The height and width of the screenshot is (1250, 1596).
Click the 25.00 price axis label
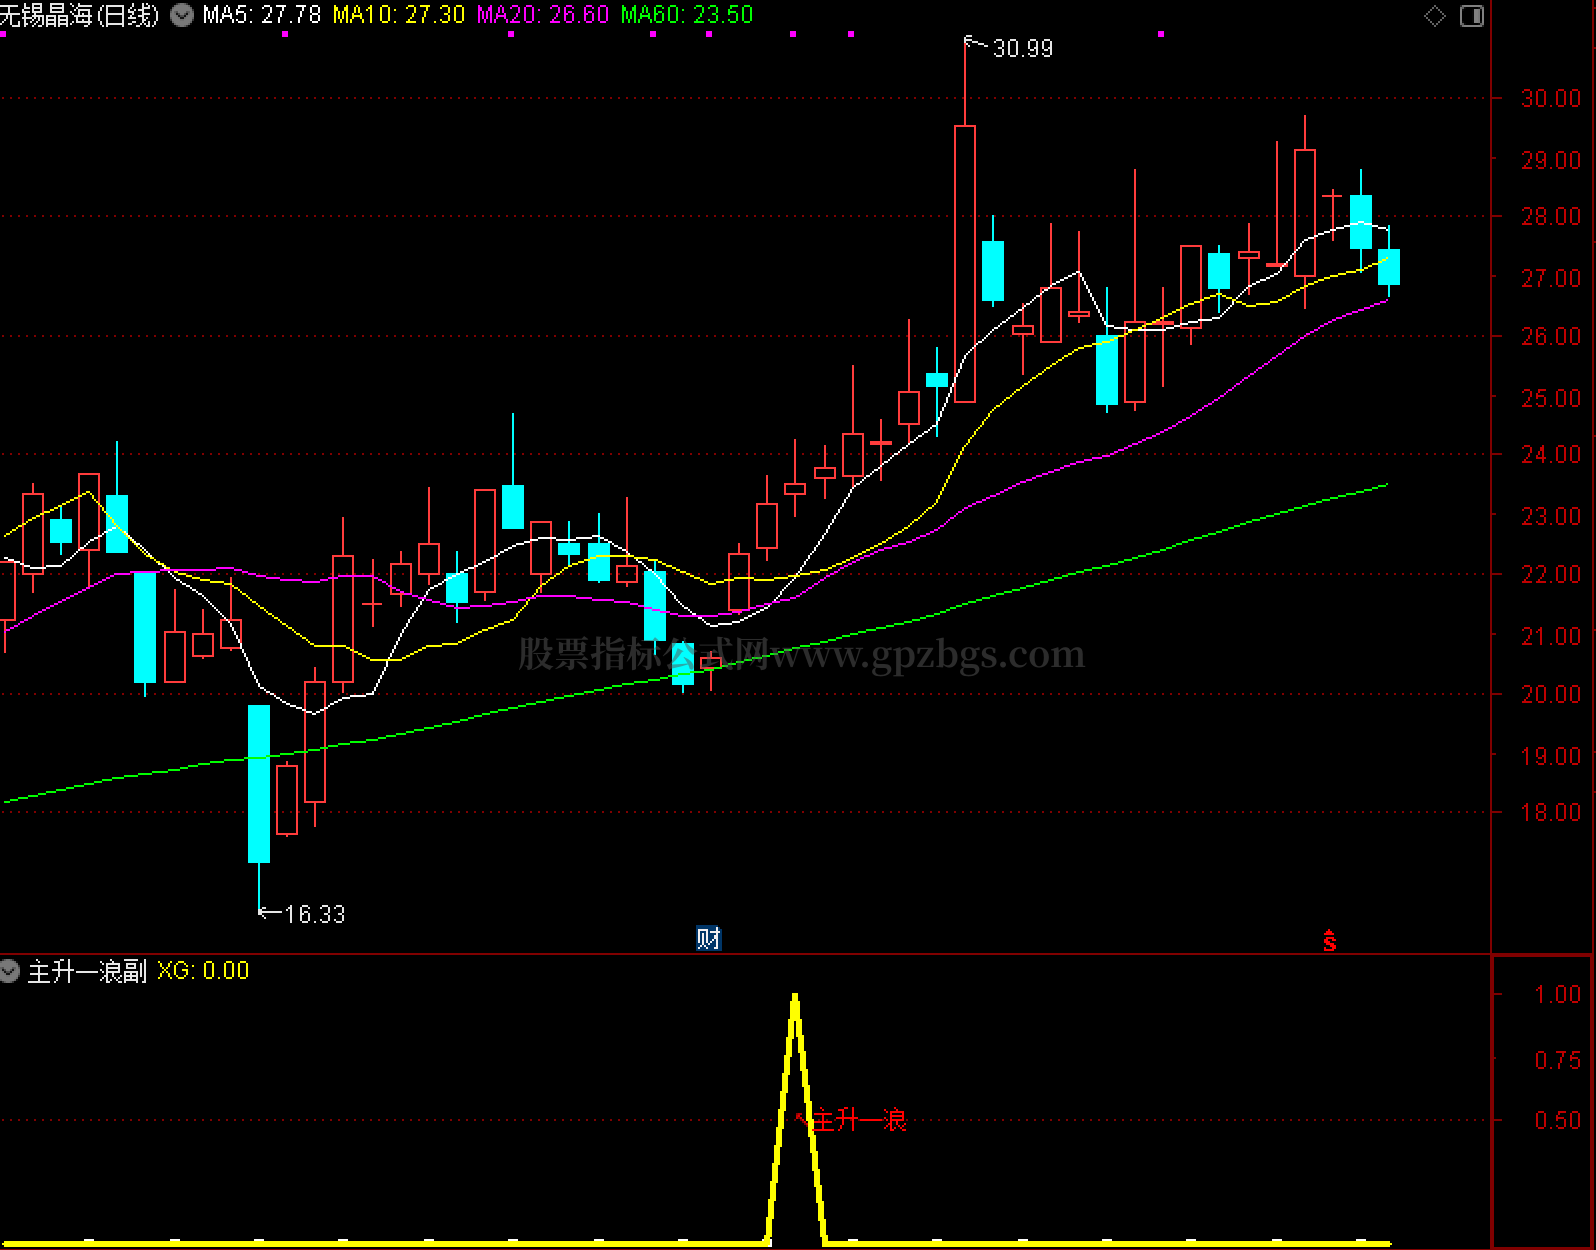pos(1551,398)
